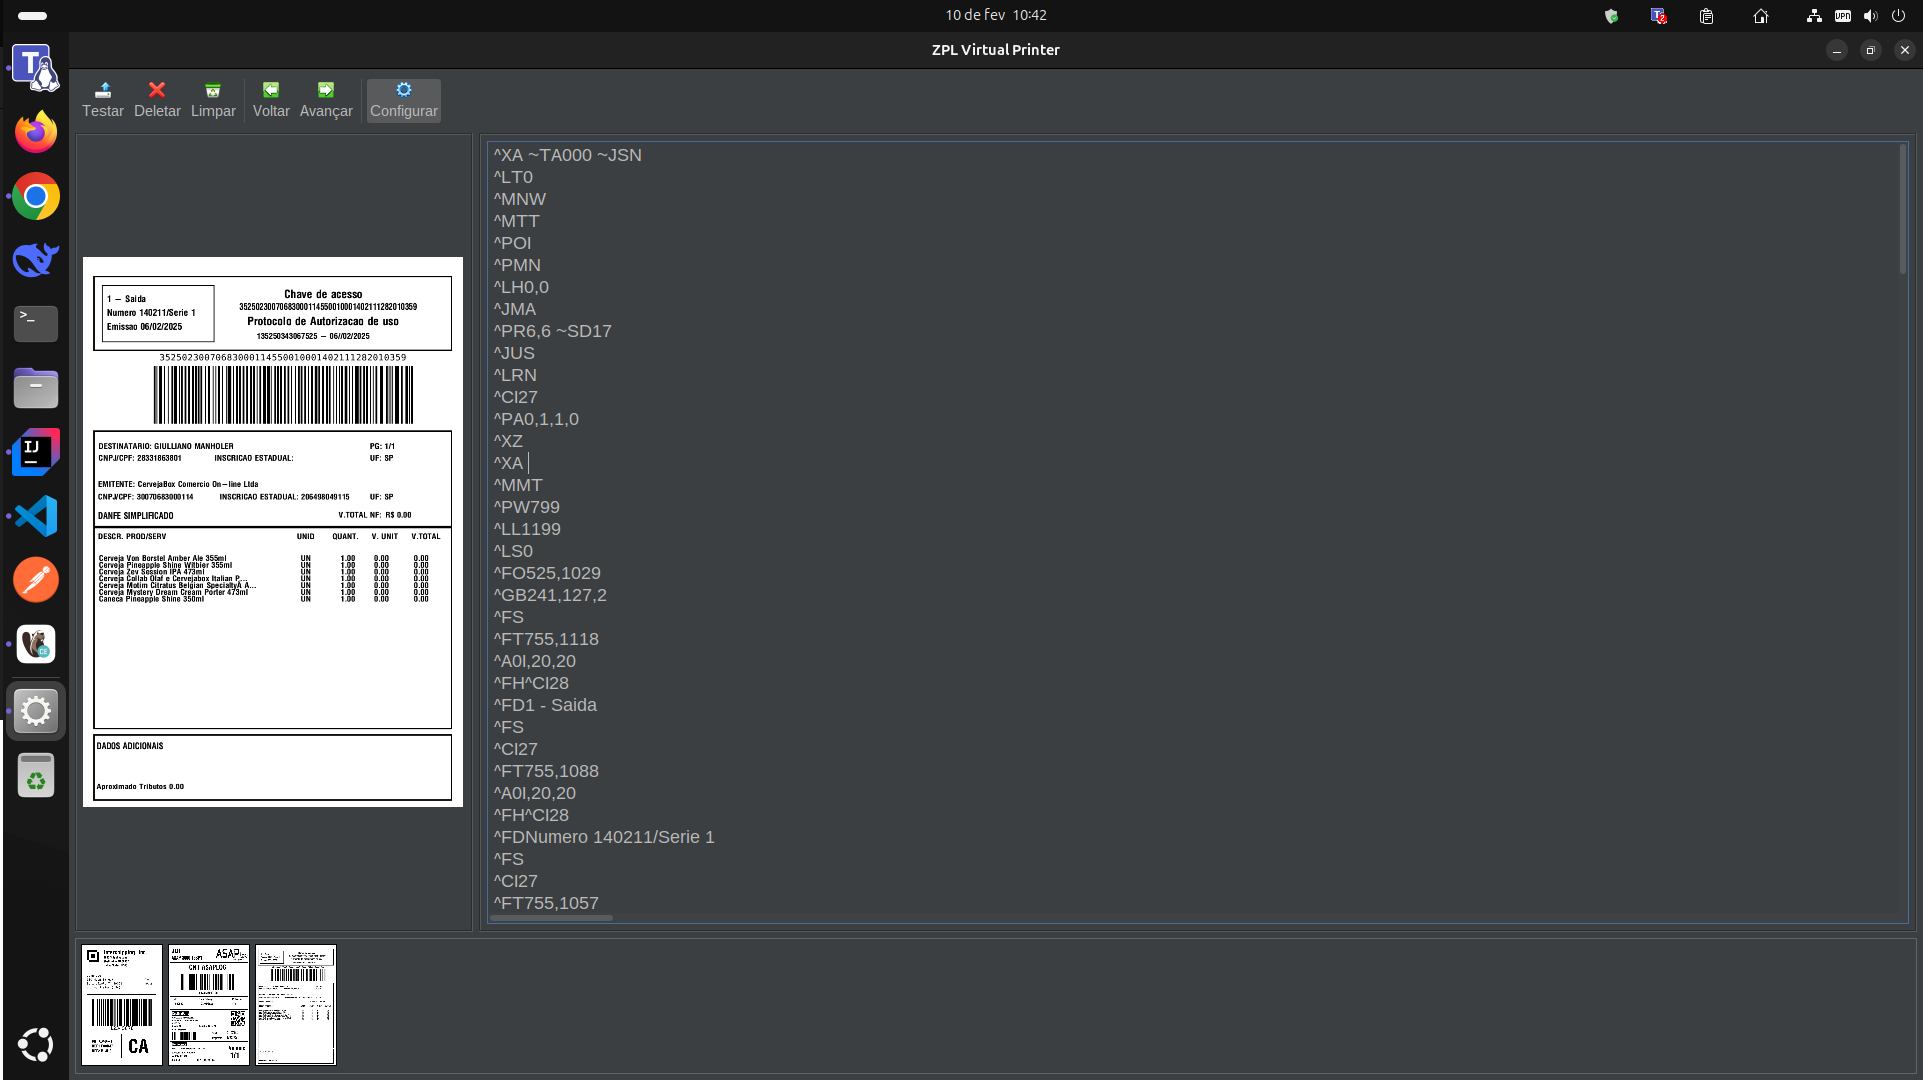Image resolution: width=1923 pixels, height=1080 pixels.
Task: Open the Postman dock icon
Action: [36, 580]
